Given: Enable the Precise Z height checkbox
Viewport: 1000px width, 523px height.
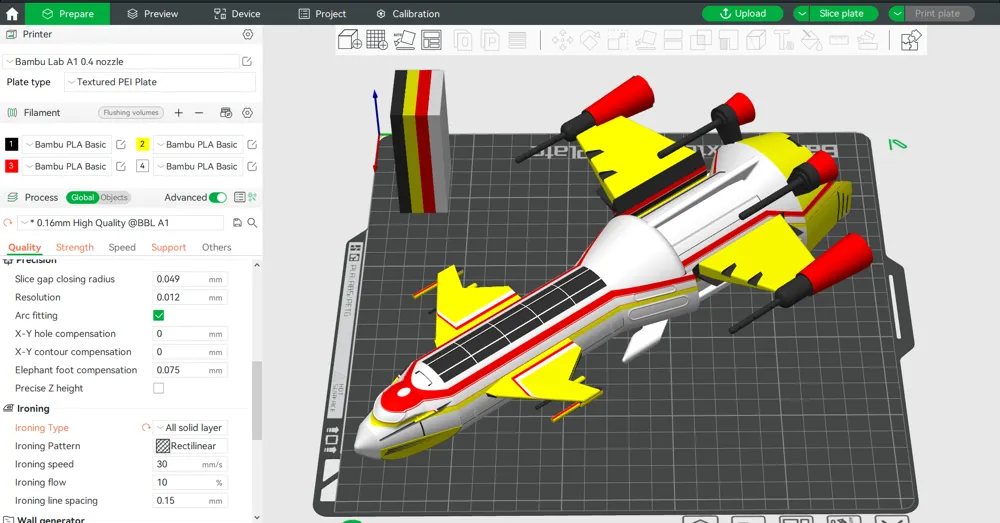Looking at the screenshot, I should coord(158,388).
